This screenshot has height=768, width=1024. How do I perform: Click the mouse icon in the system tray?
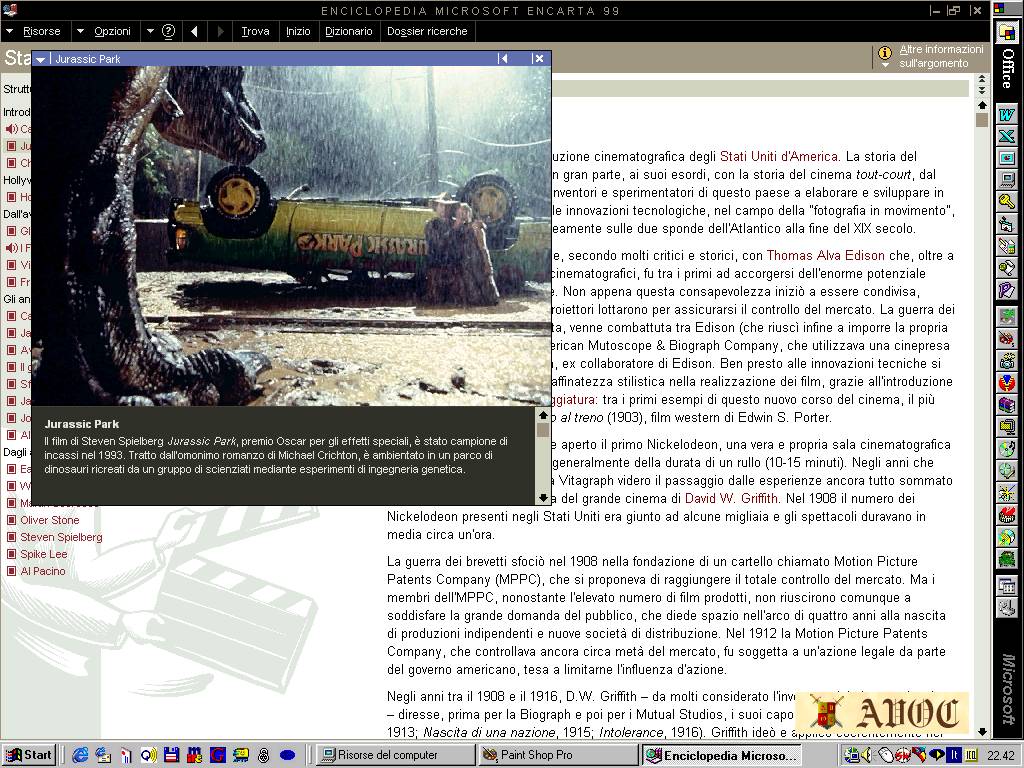(x=885, y=756)
